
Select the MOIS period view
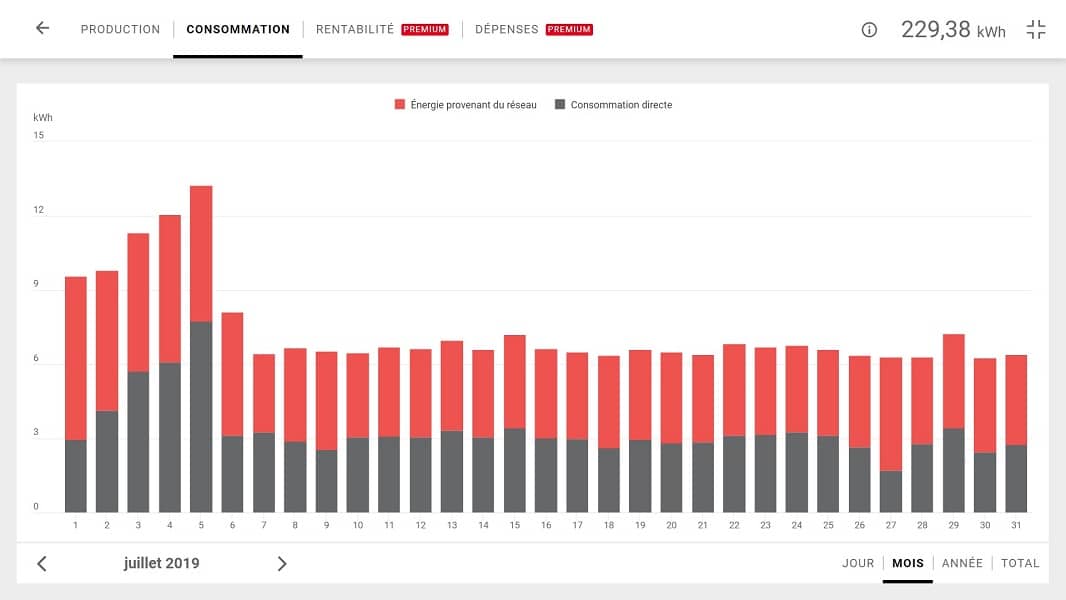[x=908, y=564]
